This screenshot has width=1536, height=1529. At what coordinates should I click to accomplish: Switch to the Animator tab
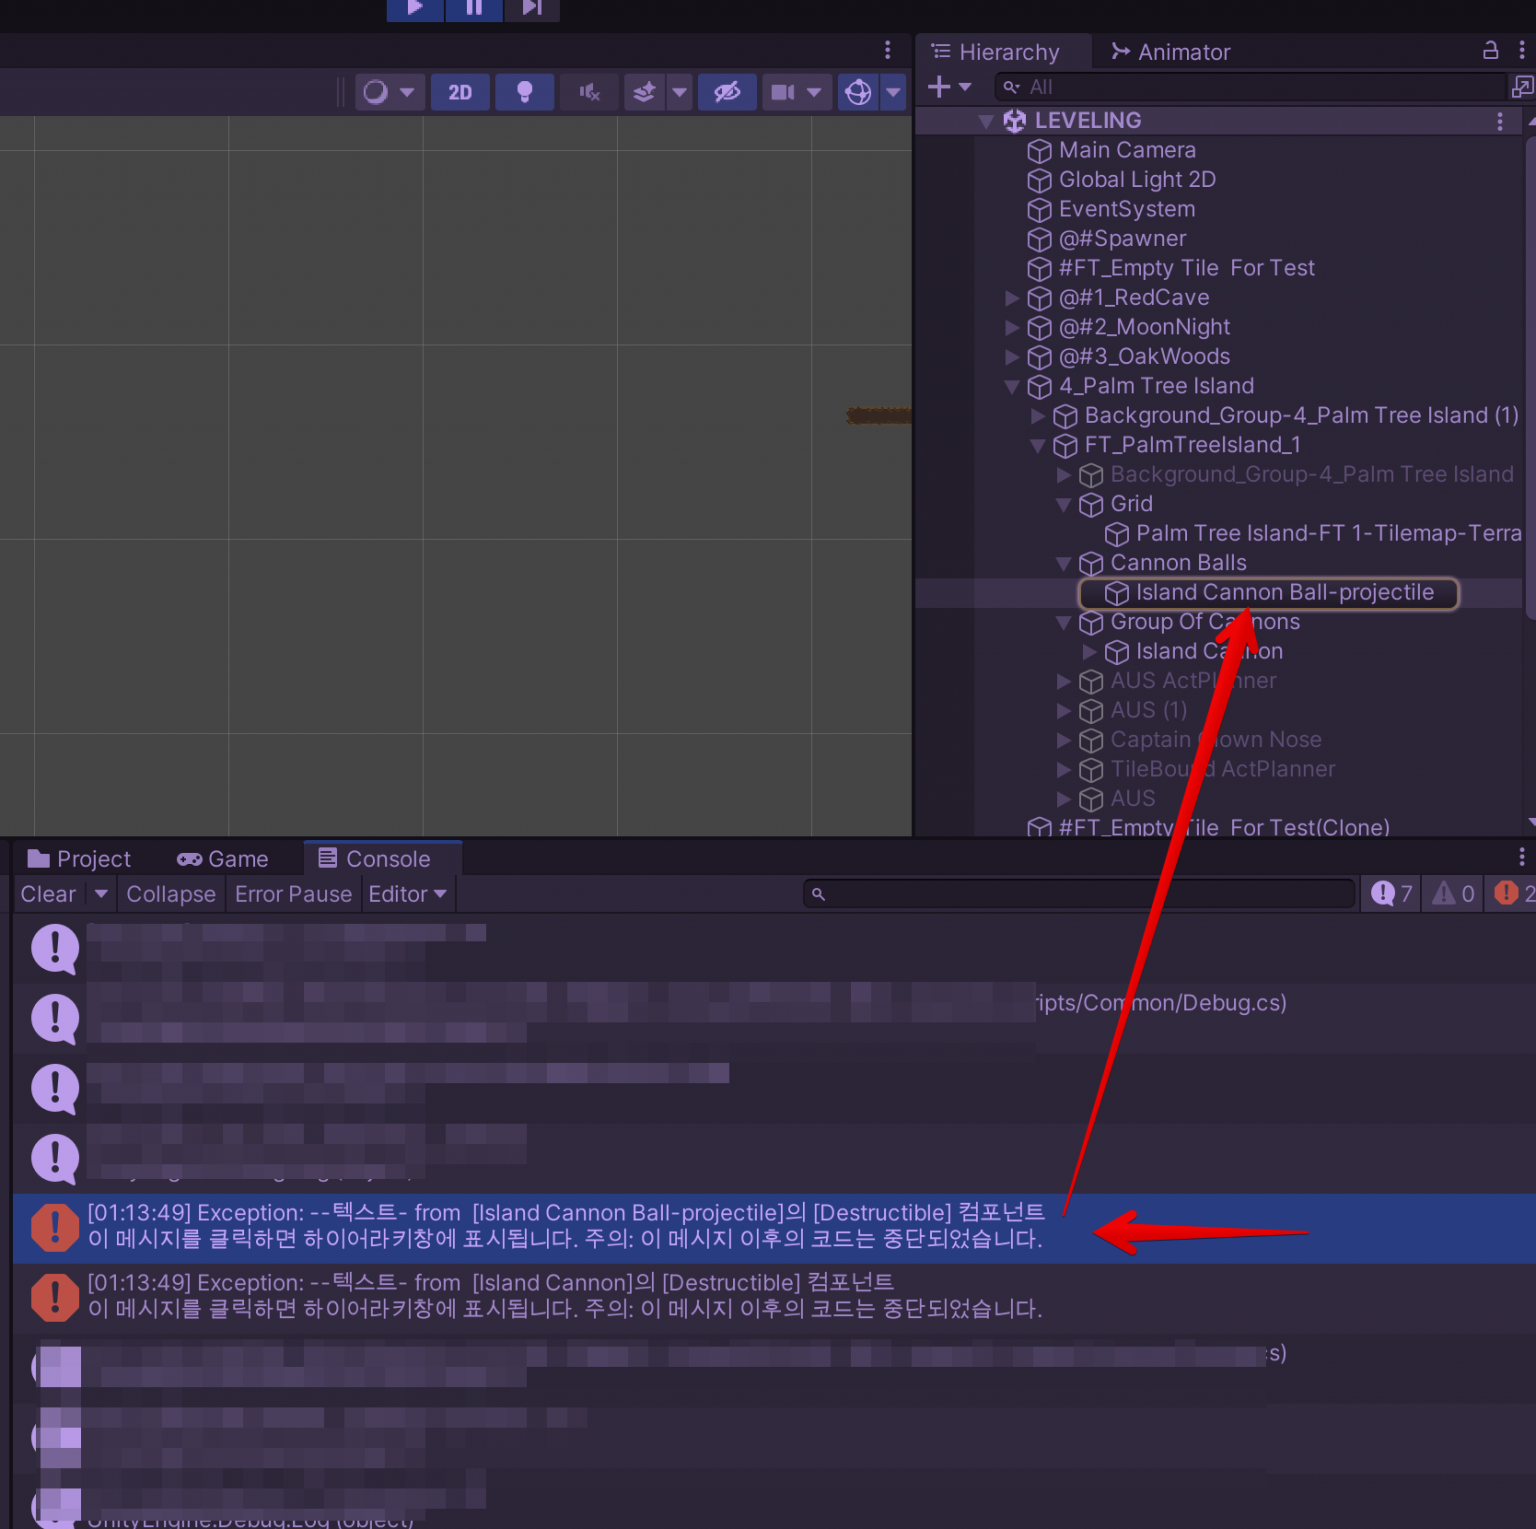(1170, 52)
